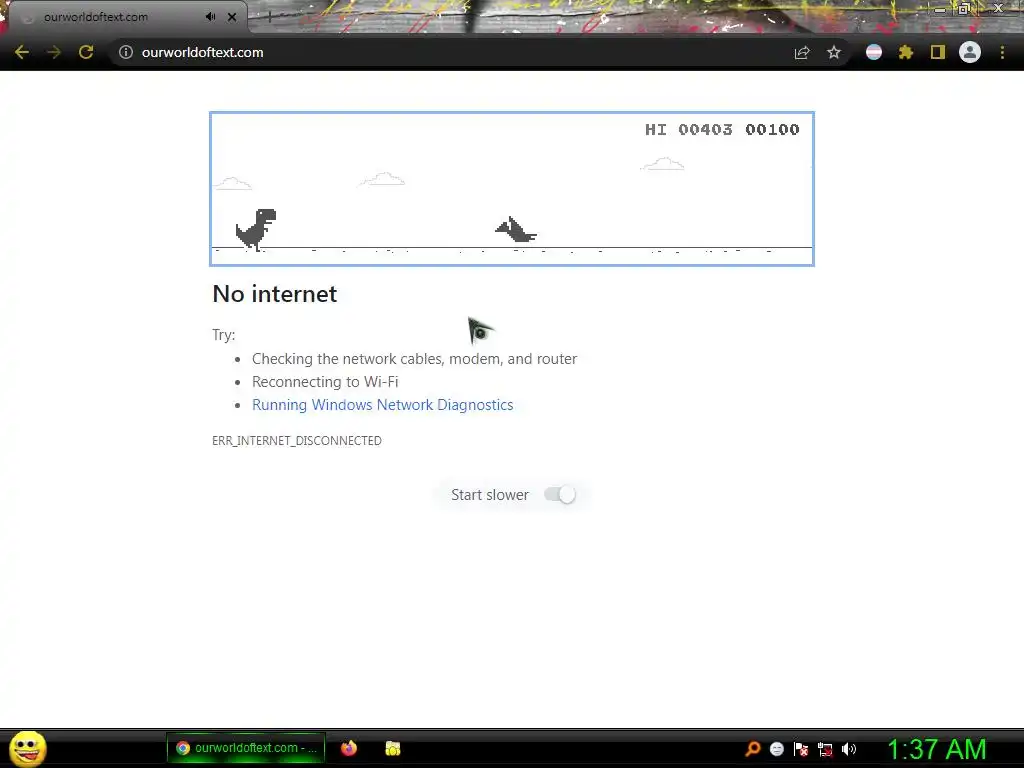Click the 1:37 AM taskbar clock
The image size is (1024, 768).
936,749
